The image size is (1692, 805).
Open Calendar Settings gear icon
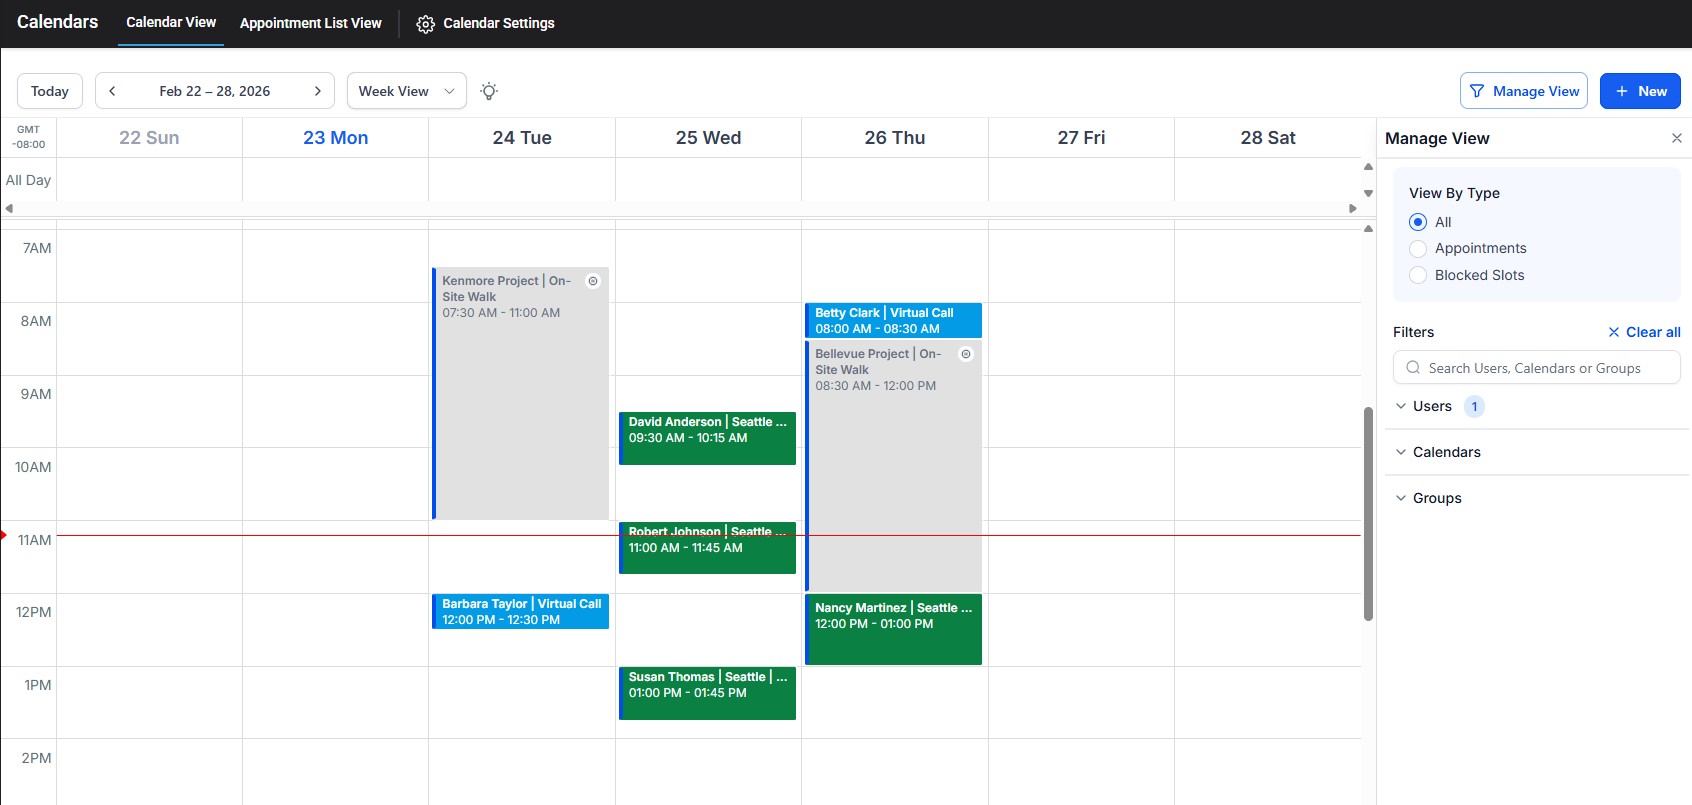pos(425,24)
